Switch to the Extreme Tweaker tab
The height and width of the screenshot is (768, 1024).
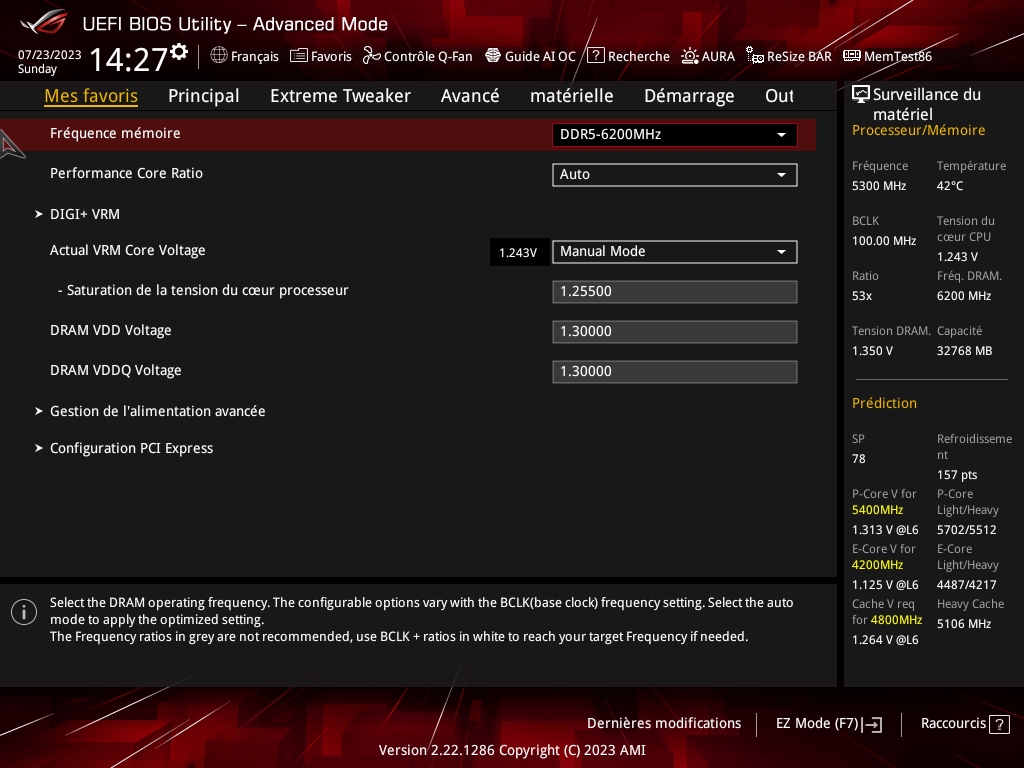tap(340, 96)
